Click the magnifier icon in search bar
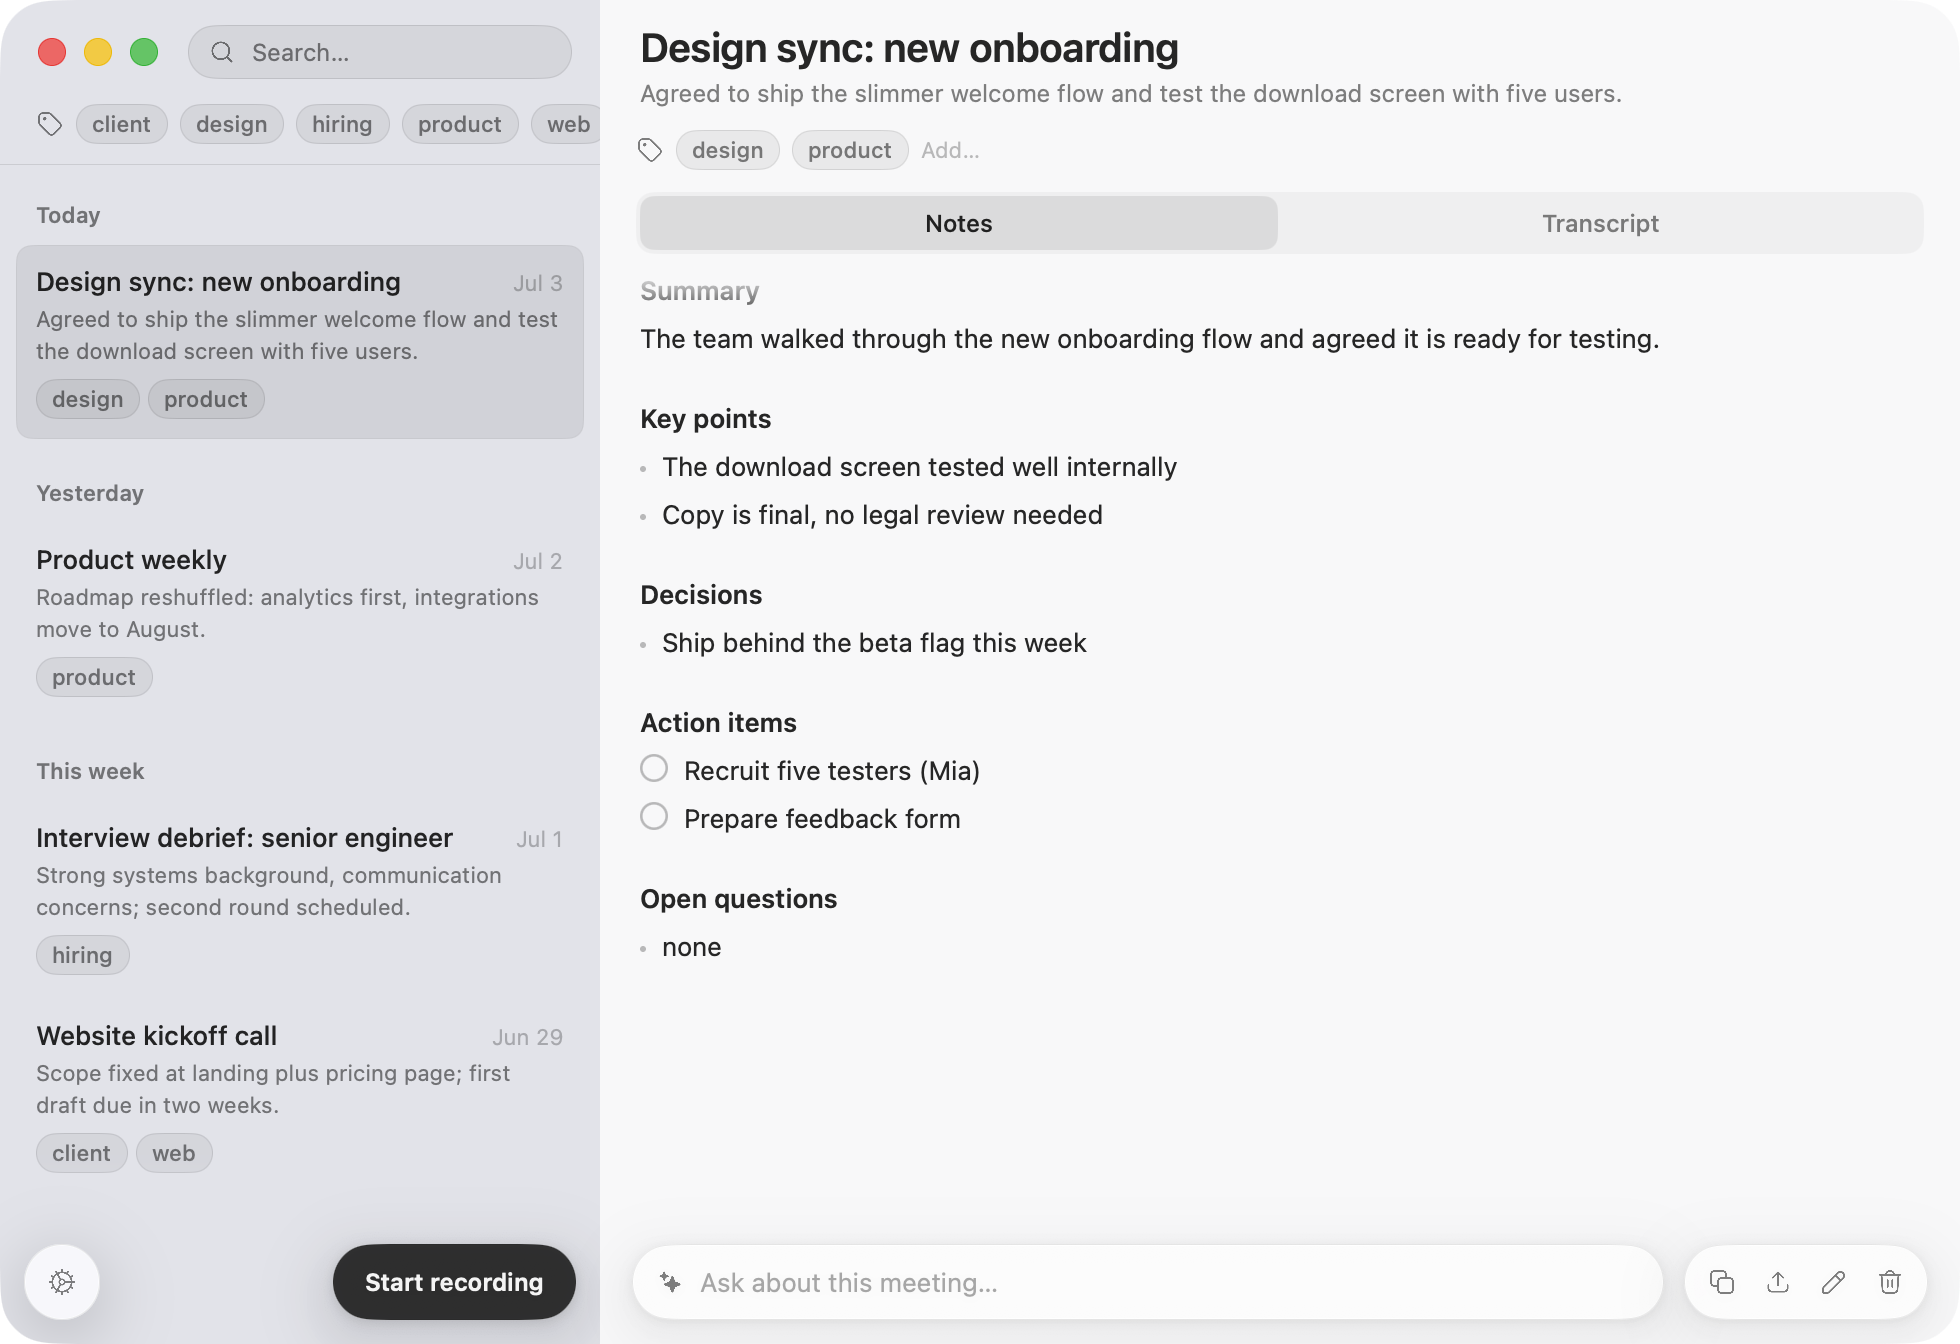 [x=222, y=52]
